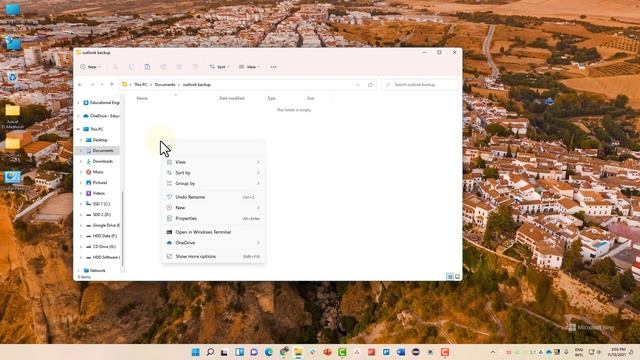This screenshot has width=640, height=360.
Task: Click Documents in the address breadcrumb
Action: pyautogui.click(x=165, y=85)
